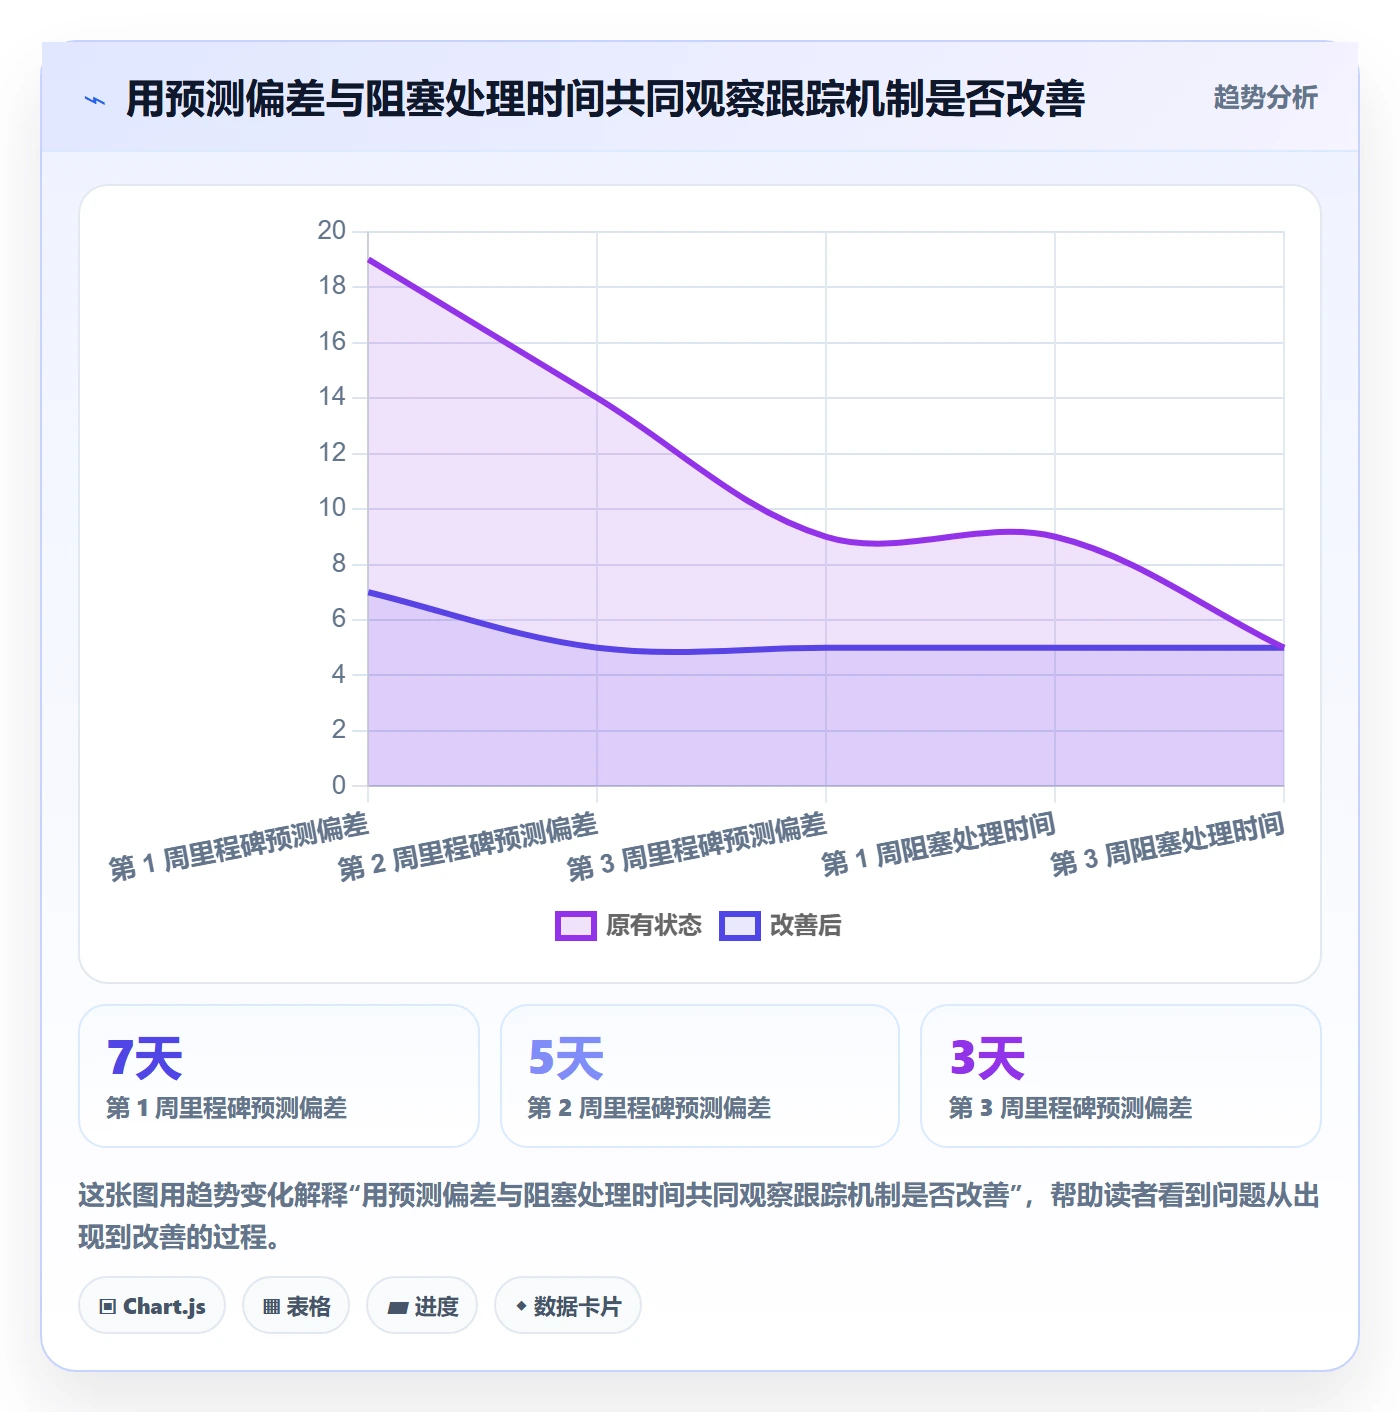The height and width of the screenshot is (1412, 1400).
Task: Click the card caption 第 3 周里程碑预测偏差
Action: (1070, 1108)
